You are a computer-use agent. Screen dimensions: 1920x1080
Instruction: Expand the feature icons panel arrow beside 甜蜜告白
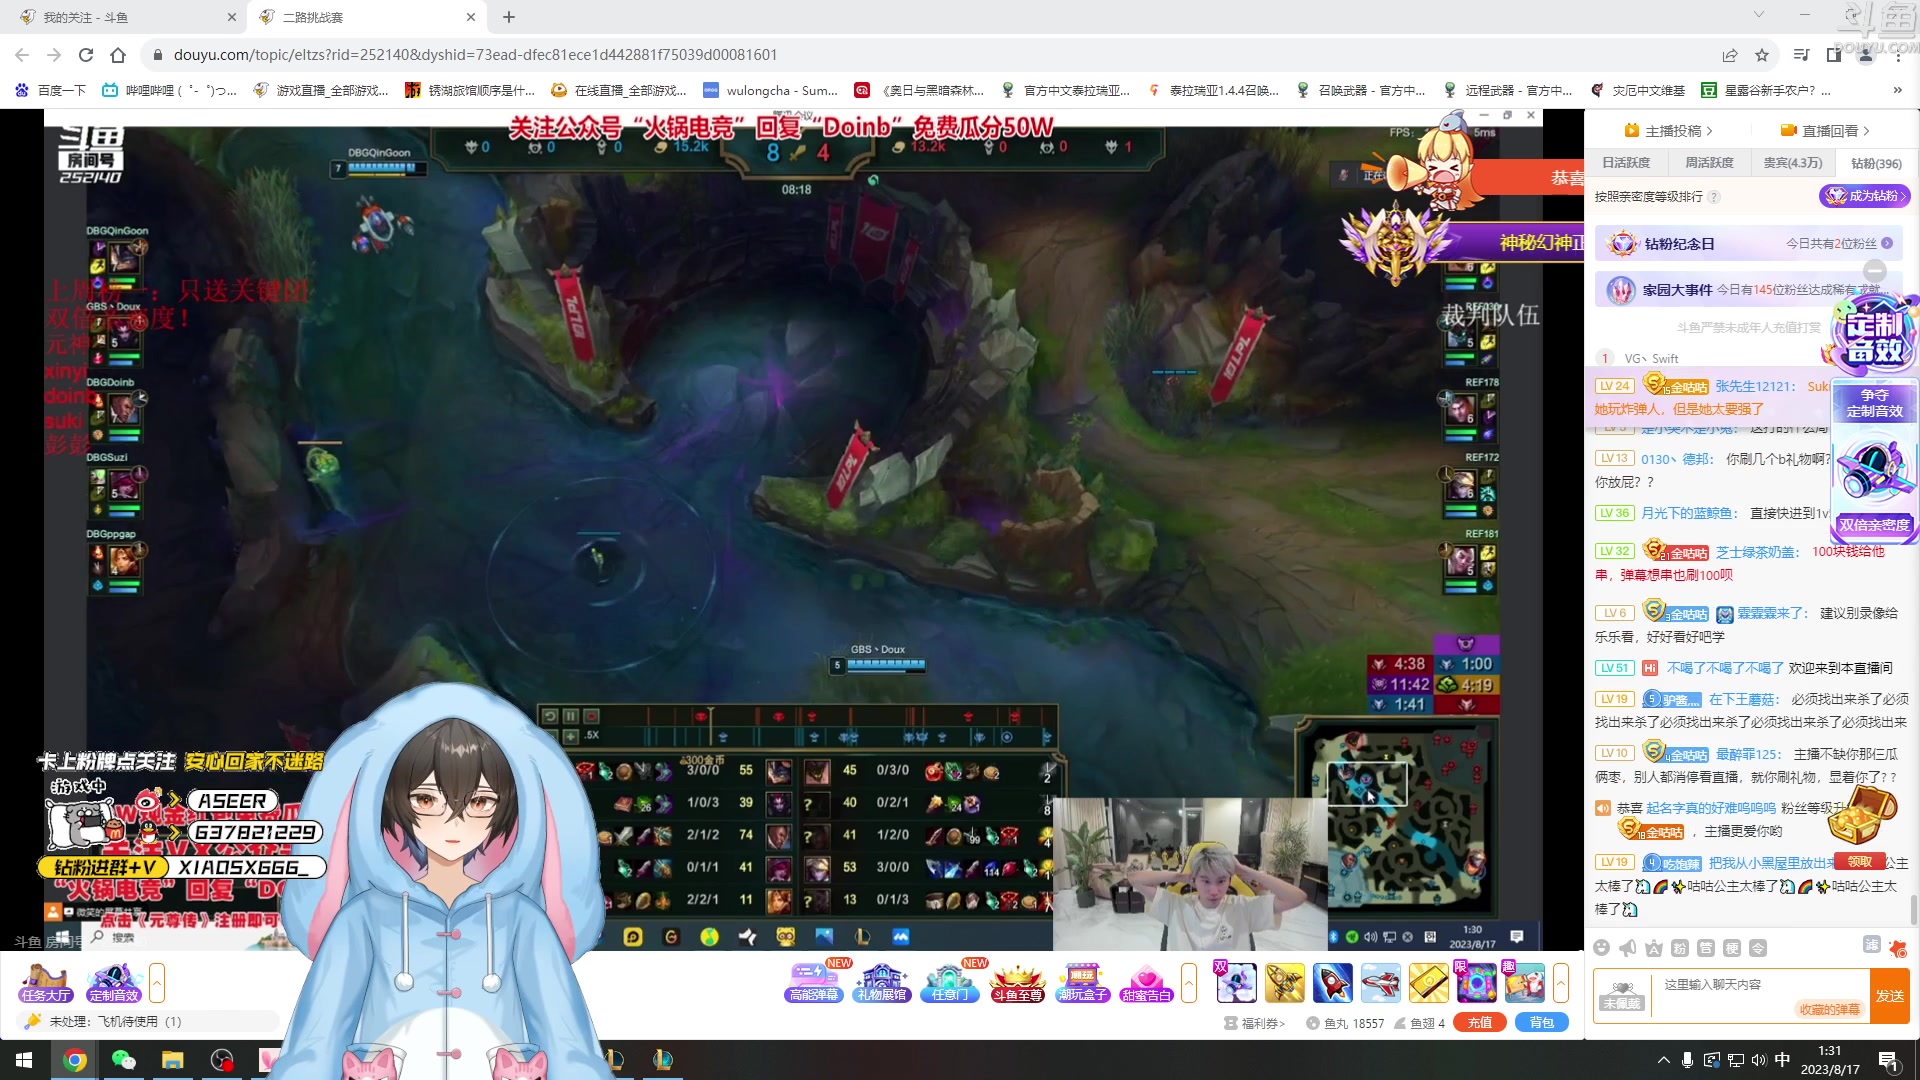pyautogui.click(x=1189, y=982)
